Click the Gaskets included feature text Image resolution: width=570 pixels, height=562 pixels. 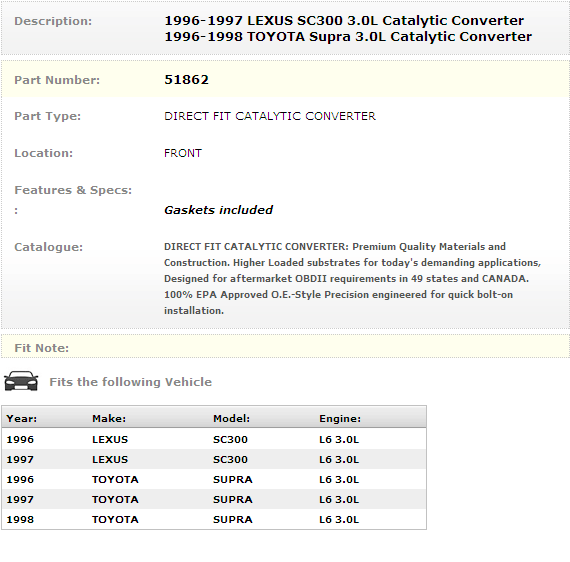pos(218,210)
